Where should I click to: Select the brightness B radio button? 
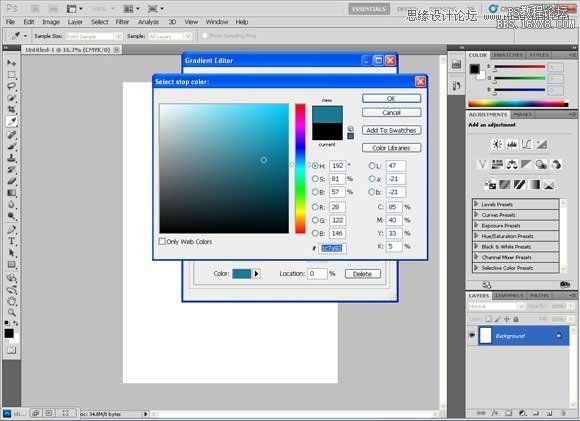click(x=315, y=192)
